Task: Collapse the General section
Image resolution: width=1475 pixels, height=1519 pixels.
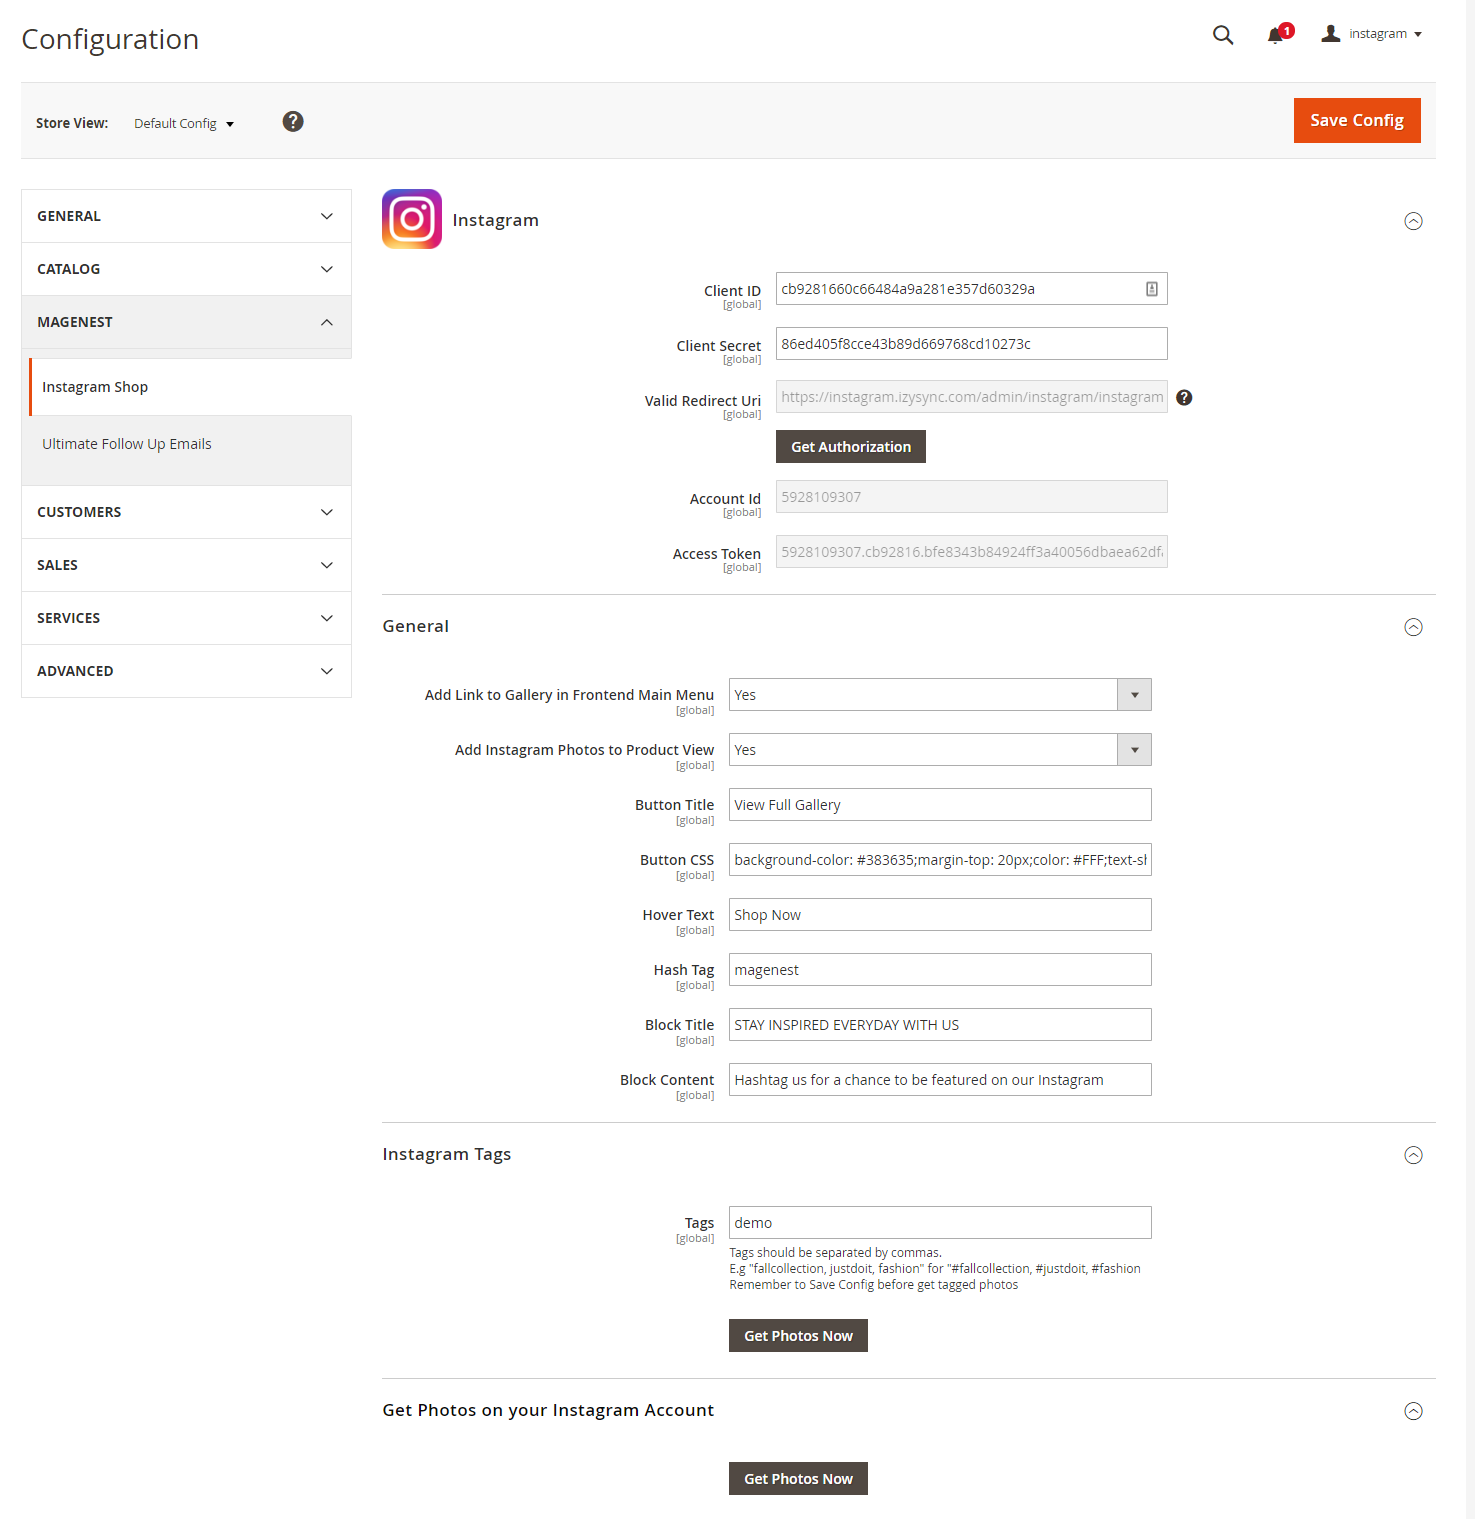Action: tap(1413, 627)
